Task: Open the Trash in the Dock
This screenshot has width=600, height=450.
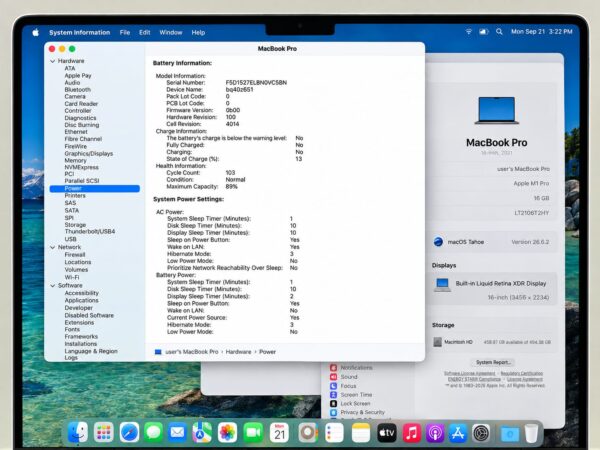Action: click(x=531, y=433)
